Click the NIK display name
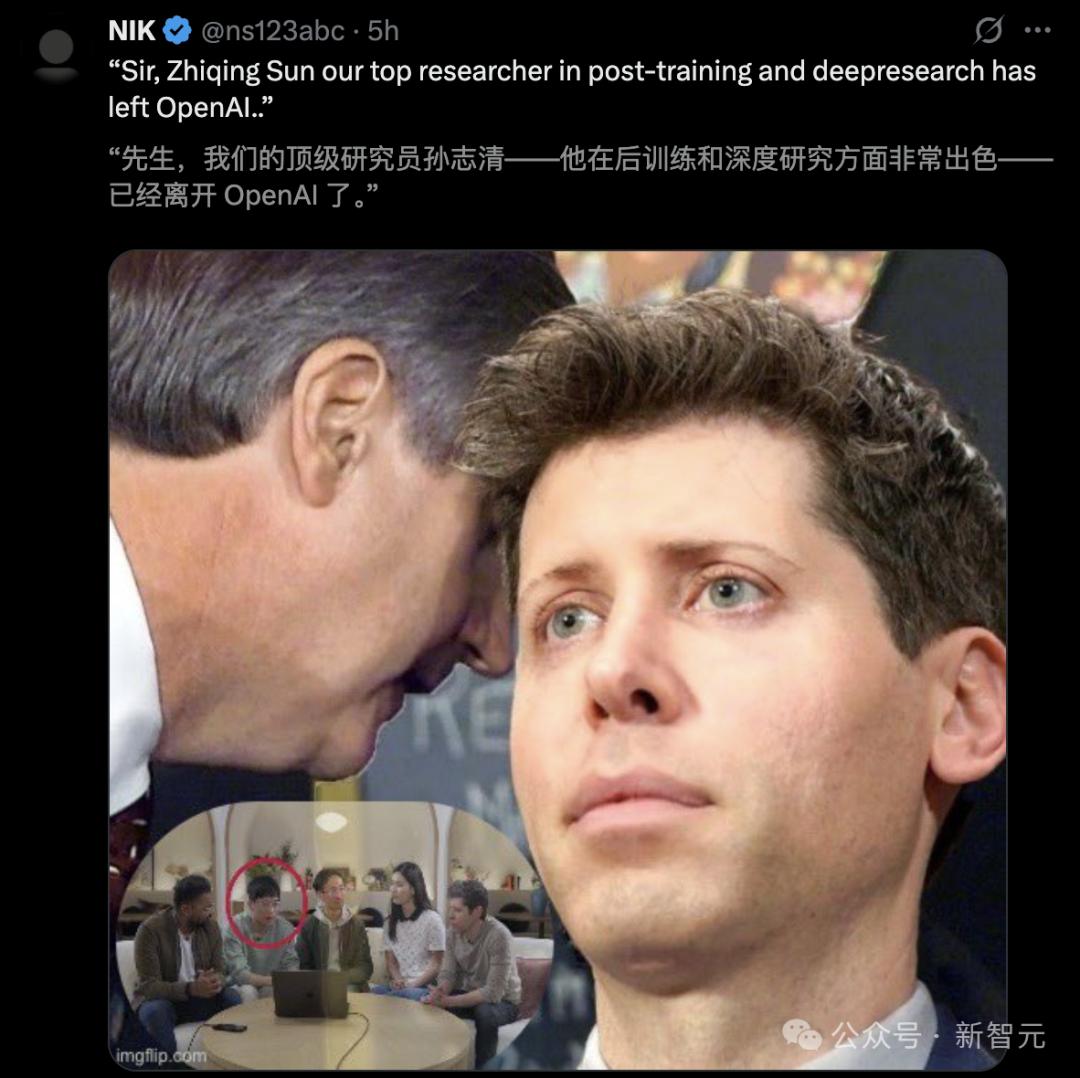Image resolution: width=1080 pixels, height=1078 pixels. pos(132,30)
